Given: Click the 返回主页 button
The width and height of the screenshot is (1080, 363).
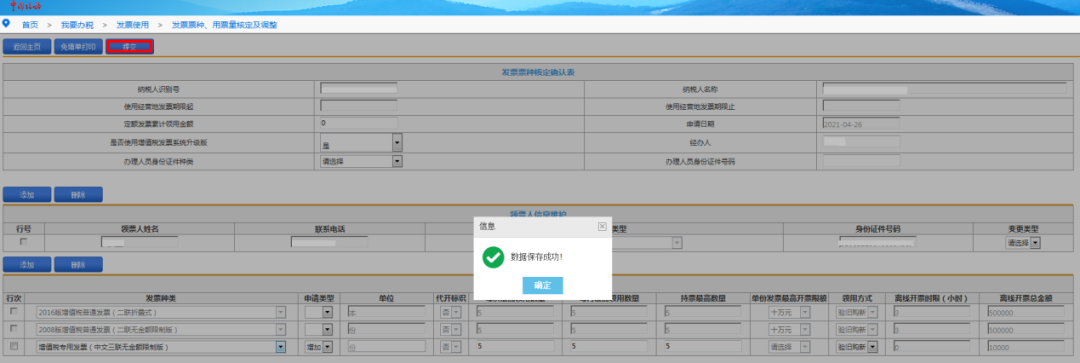Looking at the screenshot, I should coord(27,47).
